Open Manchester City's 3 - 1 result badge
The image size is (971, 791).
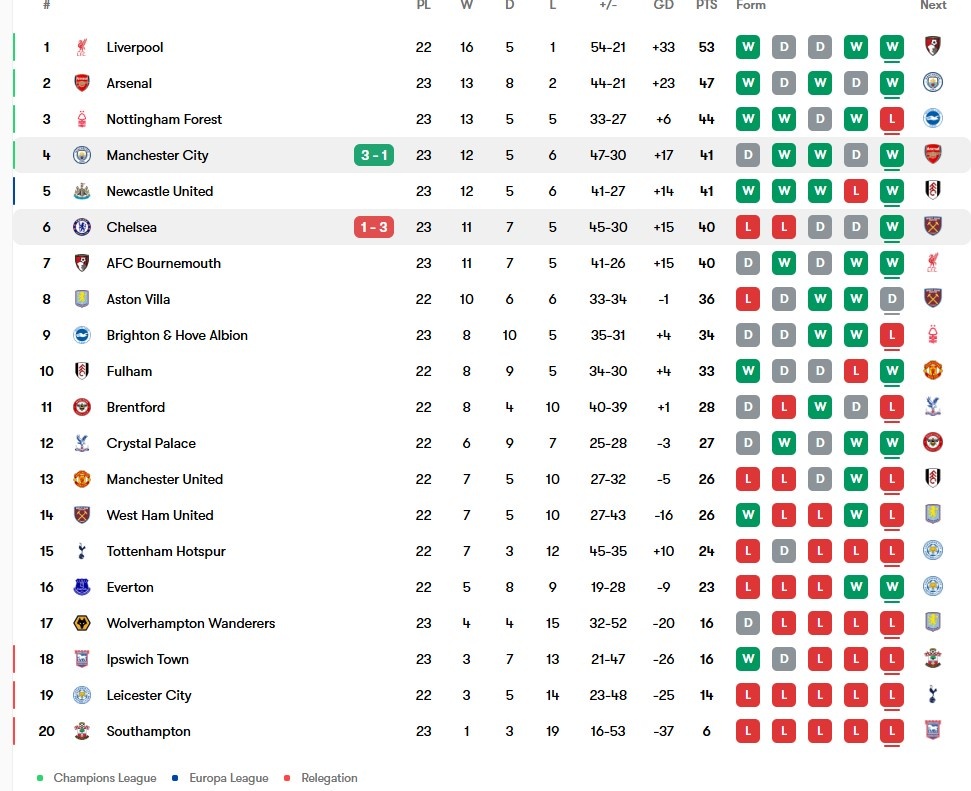[x=374, y=155]
